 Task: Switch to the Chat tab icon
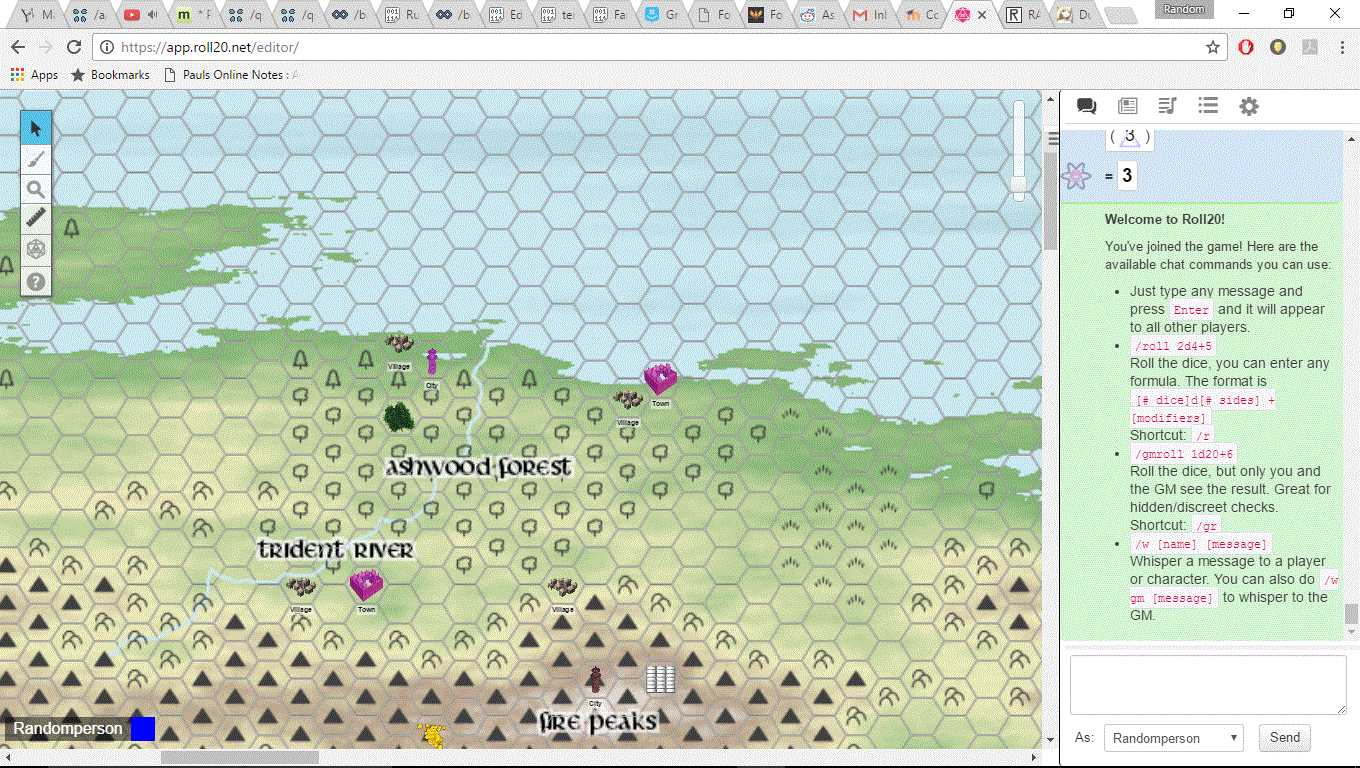click(x=1087, y=106)
